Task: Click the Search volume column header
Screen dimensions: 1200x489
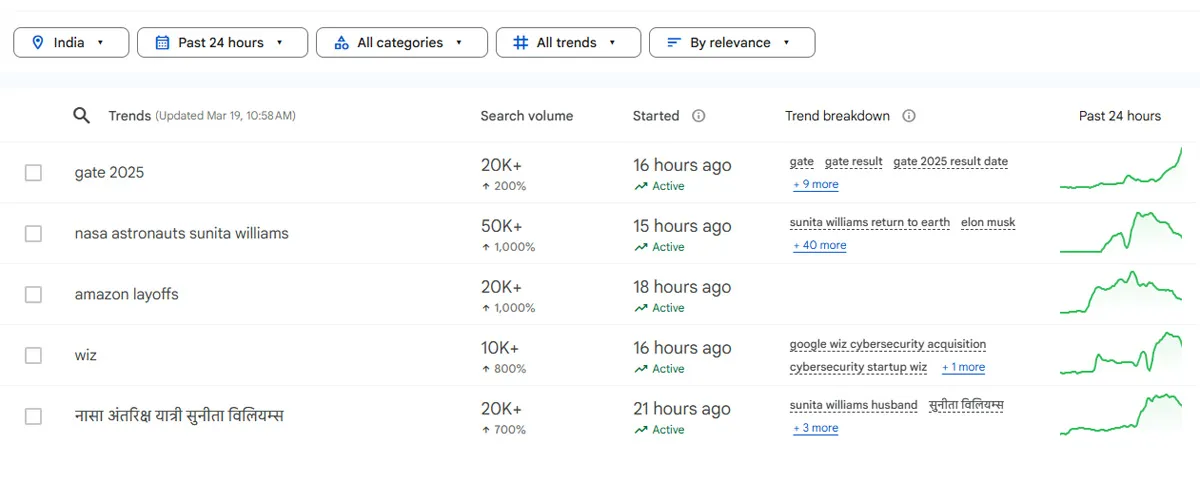Action: click(527, 116)
